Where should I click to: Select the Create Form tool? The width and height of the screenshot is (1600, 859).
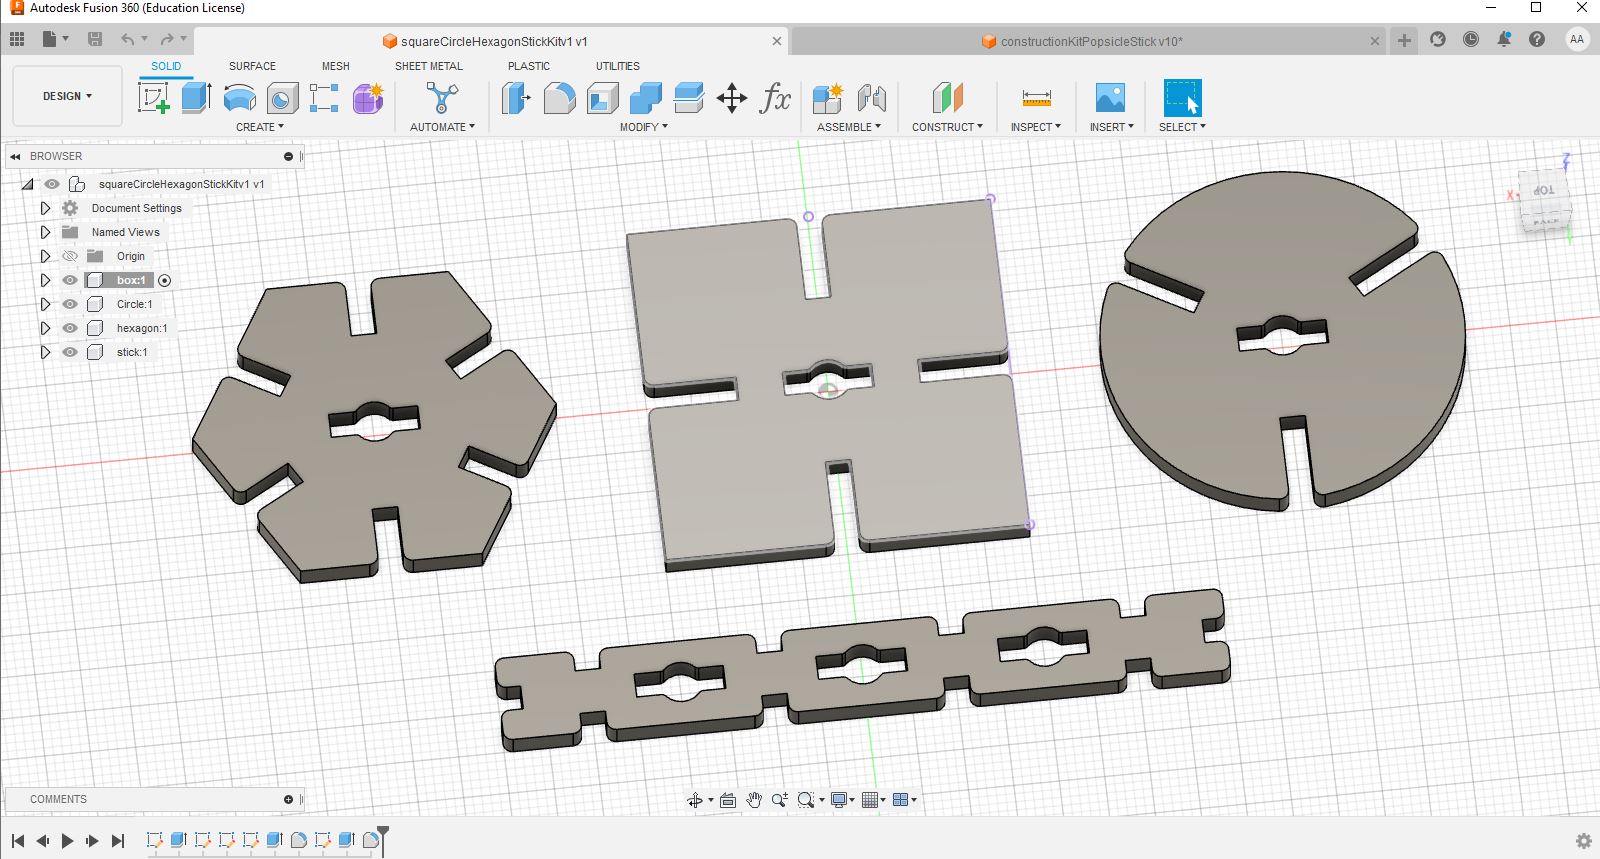point(368,98)
